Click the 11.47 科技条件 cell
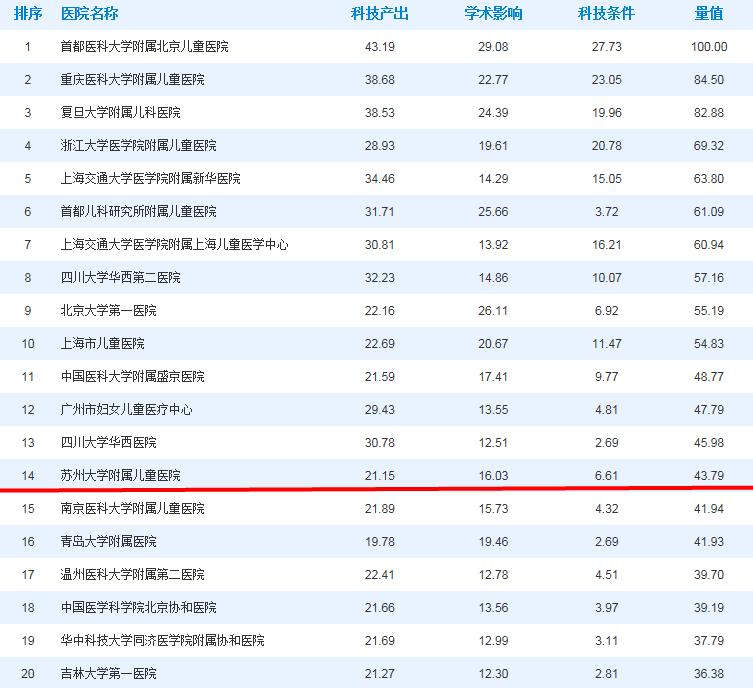Screen dimensions: 753x688 tap(607, 343)
